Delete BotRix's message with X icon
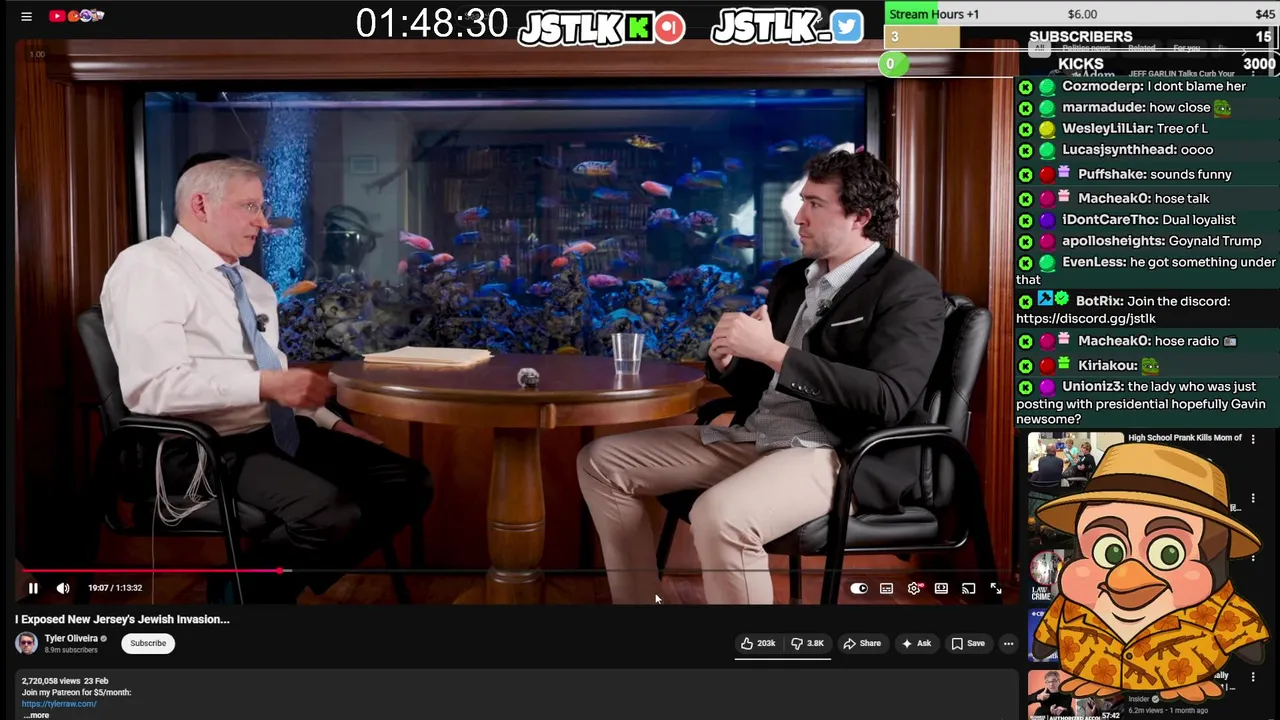1280x720 pixels. [x=1025, y=301]
